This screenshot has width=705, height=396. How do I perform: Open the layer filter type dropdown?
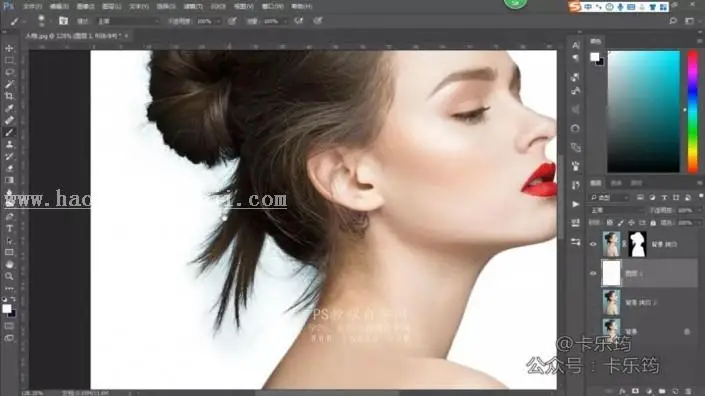pos(610,198)
